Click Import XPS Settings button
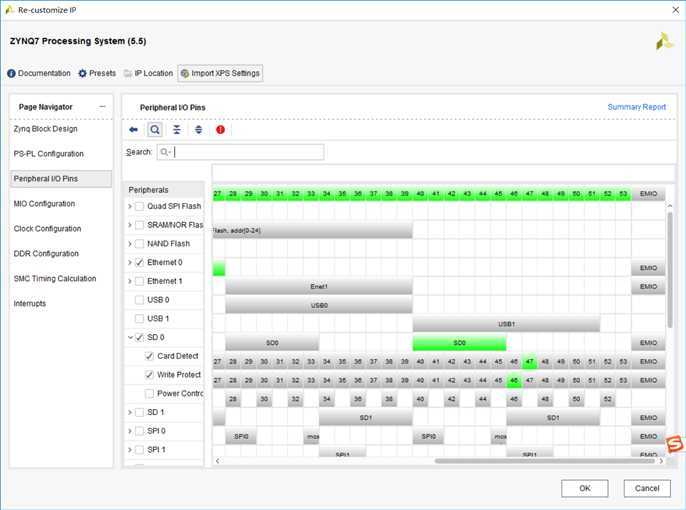Viewport: 686px width, 510px height. [x=220, y=73]
